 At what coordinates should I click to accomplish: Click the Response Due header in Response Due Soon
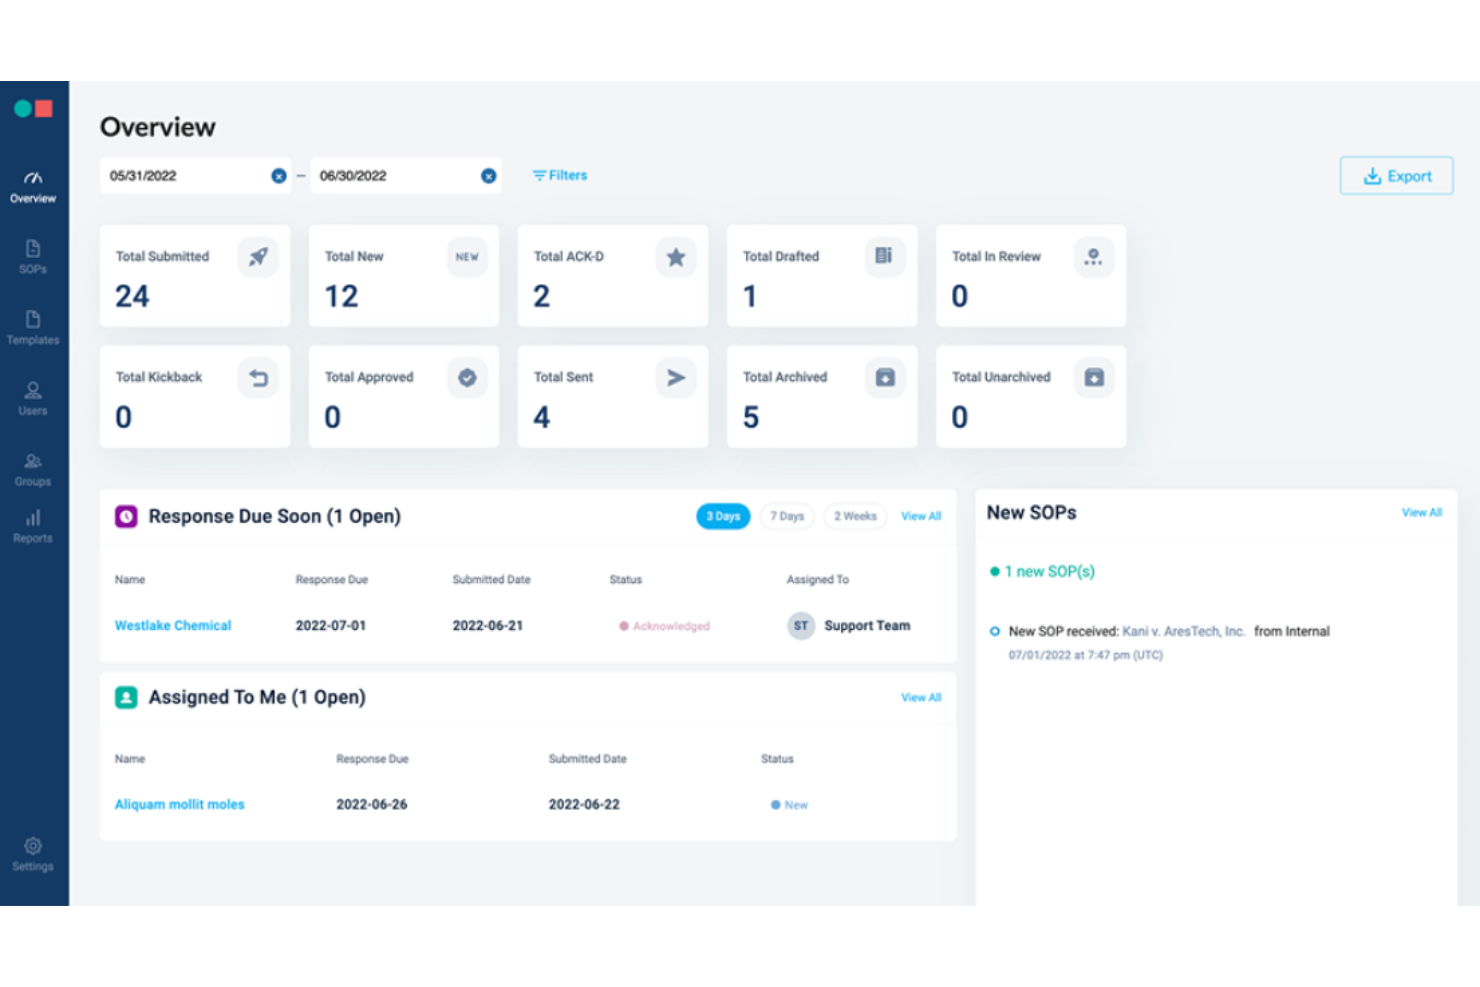tap(332, 579)
